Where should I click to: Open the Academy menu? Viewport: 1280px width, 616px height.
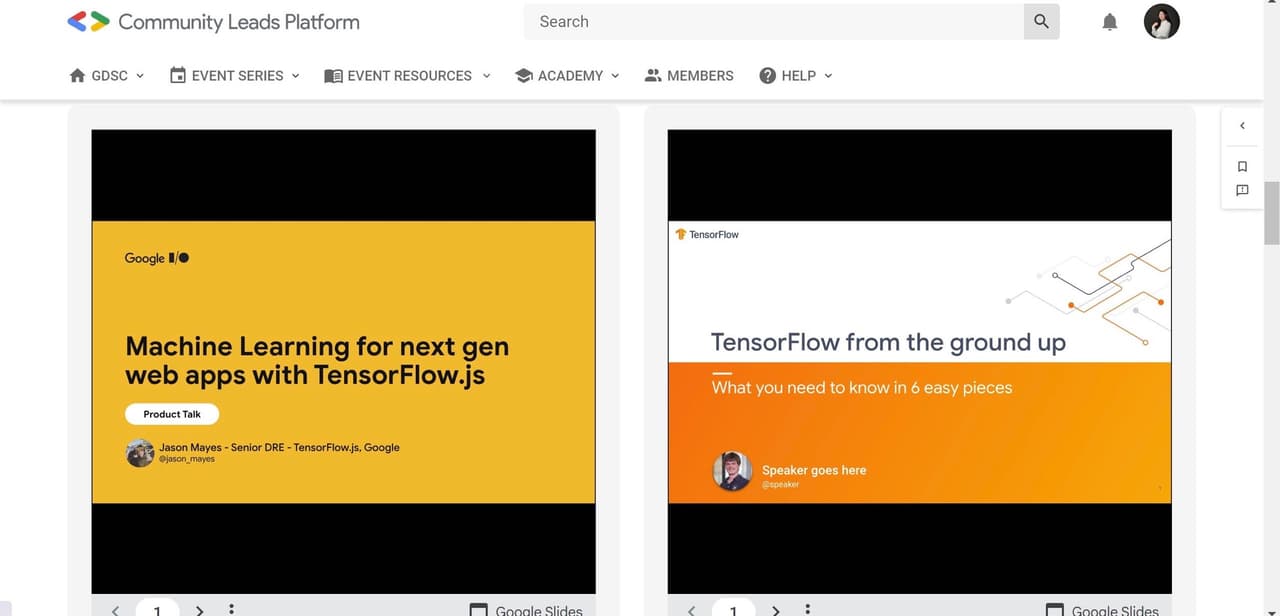click(567, 76)
